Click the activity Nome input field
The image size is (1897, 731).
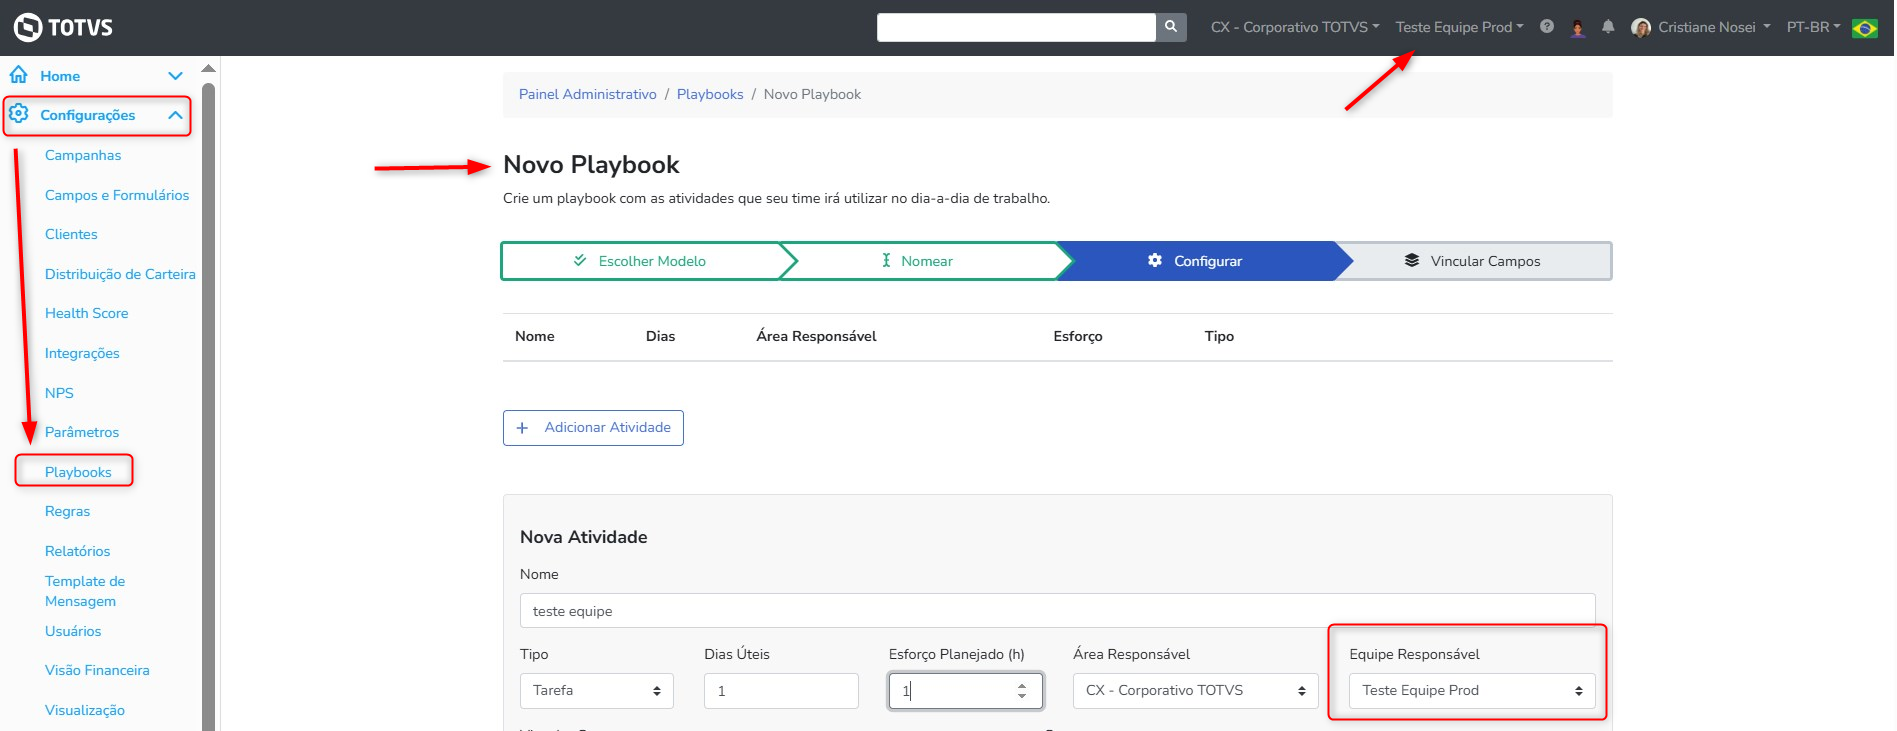[1057, 611]
